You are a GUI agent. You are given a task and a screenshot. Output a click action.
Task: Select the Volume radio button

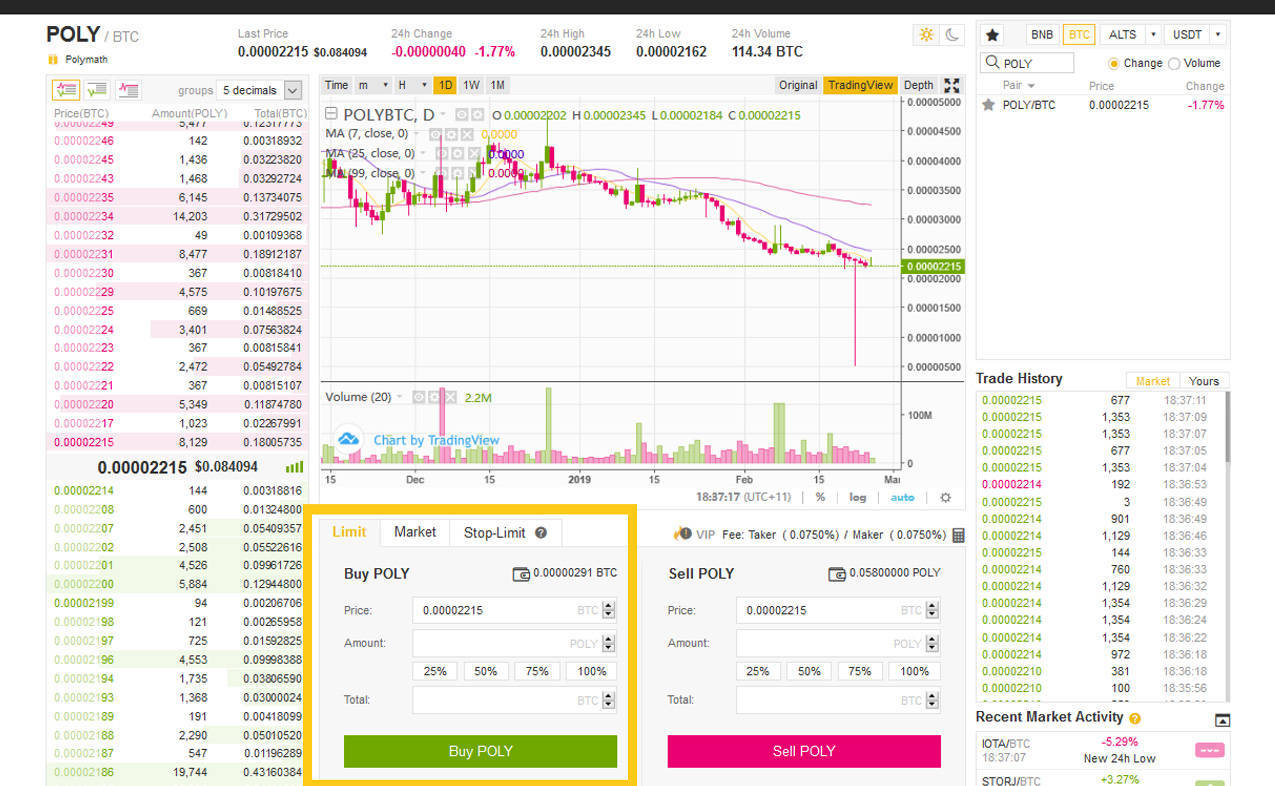point(1174,63)
